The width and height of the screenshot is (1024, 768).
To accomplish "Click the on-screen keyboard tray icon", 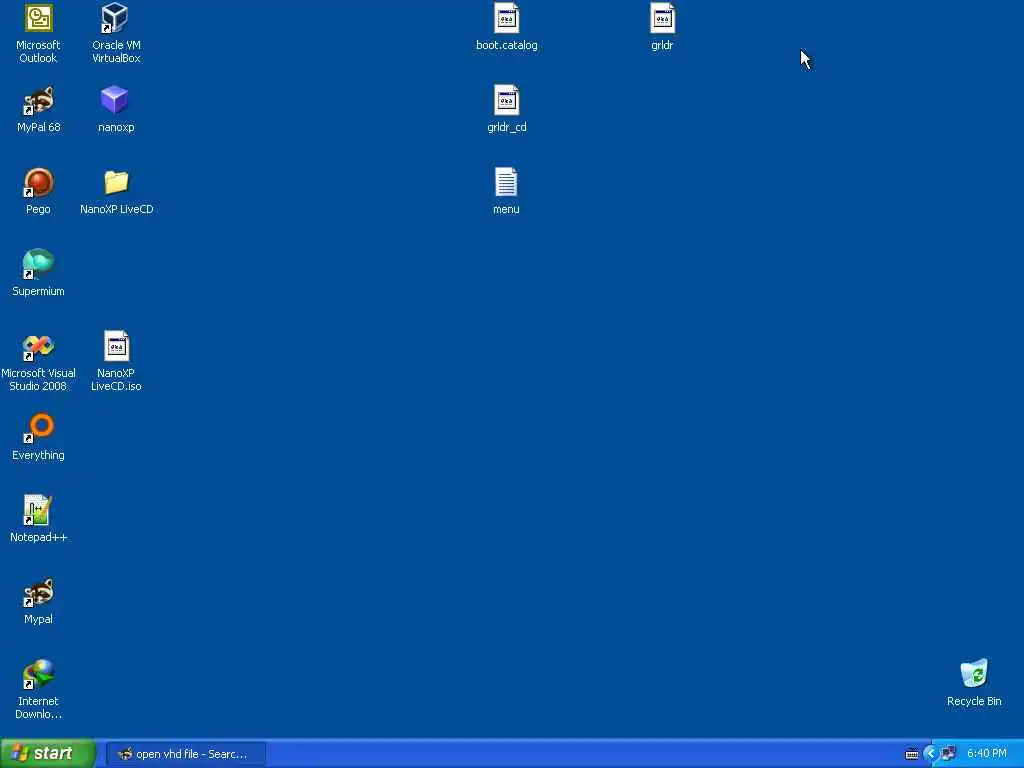I will (912, 754).
